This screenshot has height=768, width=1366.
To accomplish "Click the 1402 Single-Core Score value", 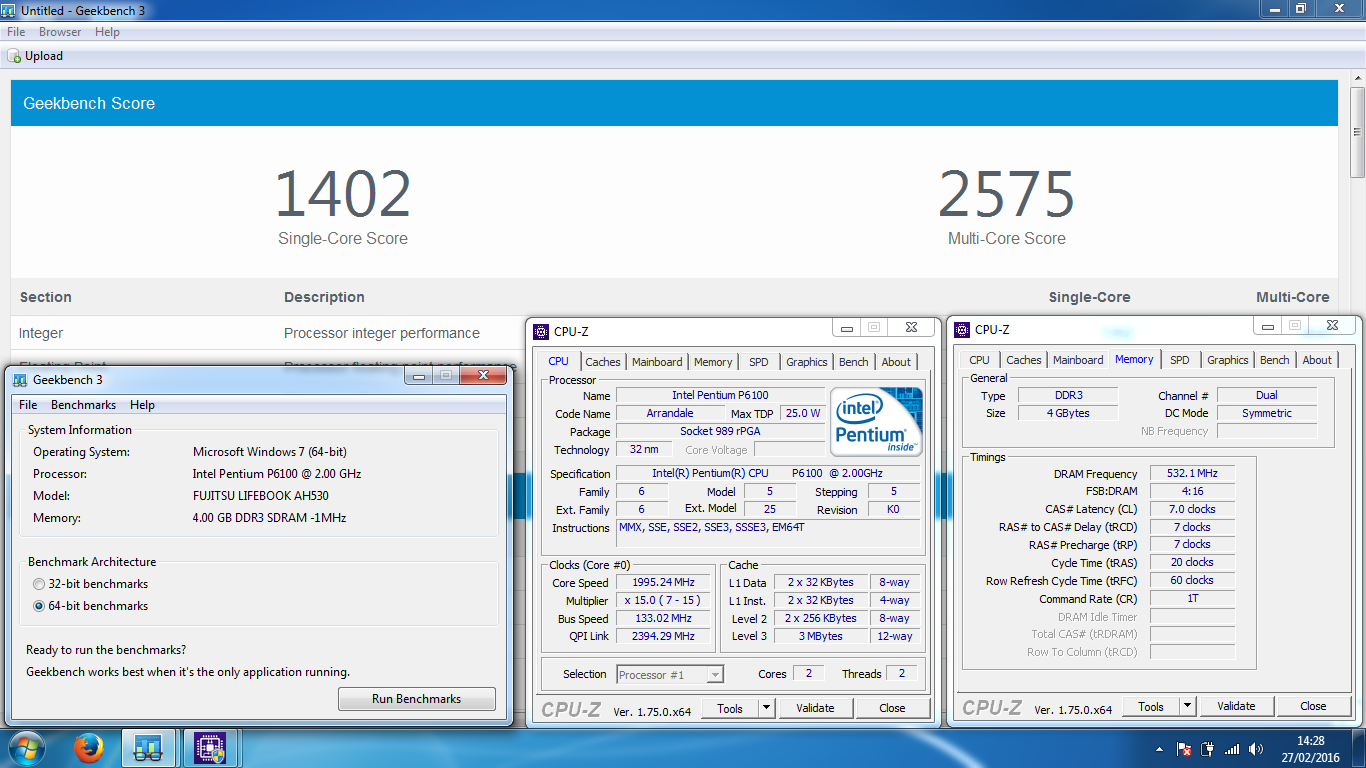I will (343, 194).
